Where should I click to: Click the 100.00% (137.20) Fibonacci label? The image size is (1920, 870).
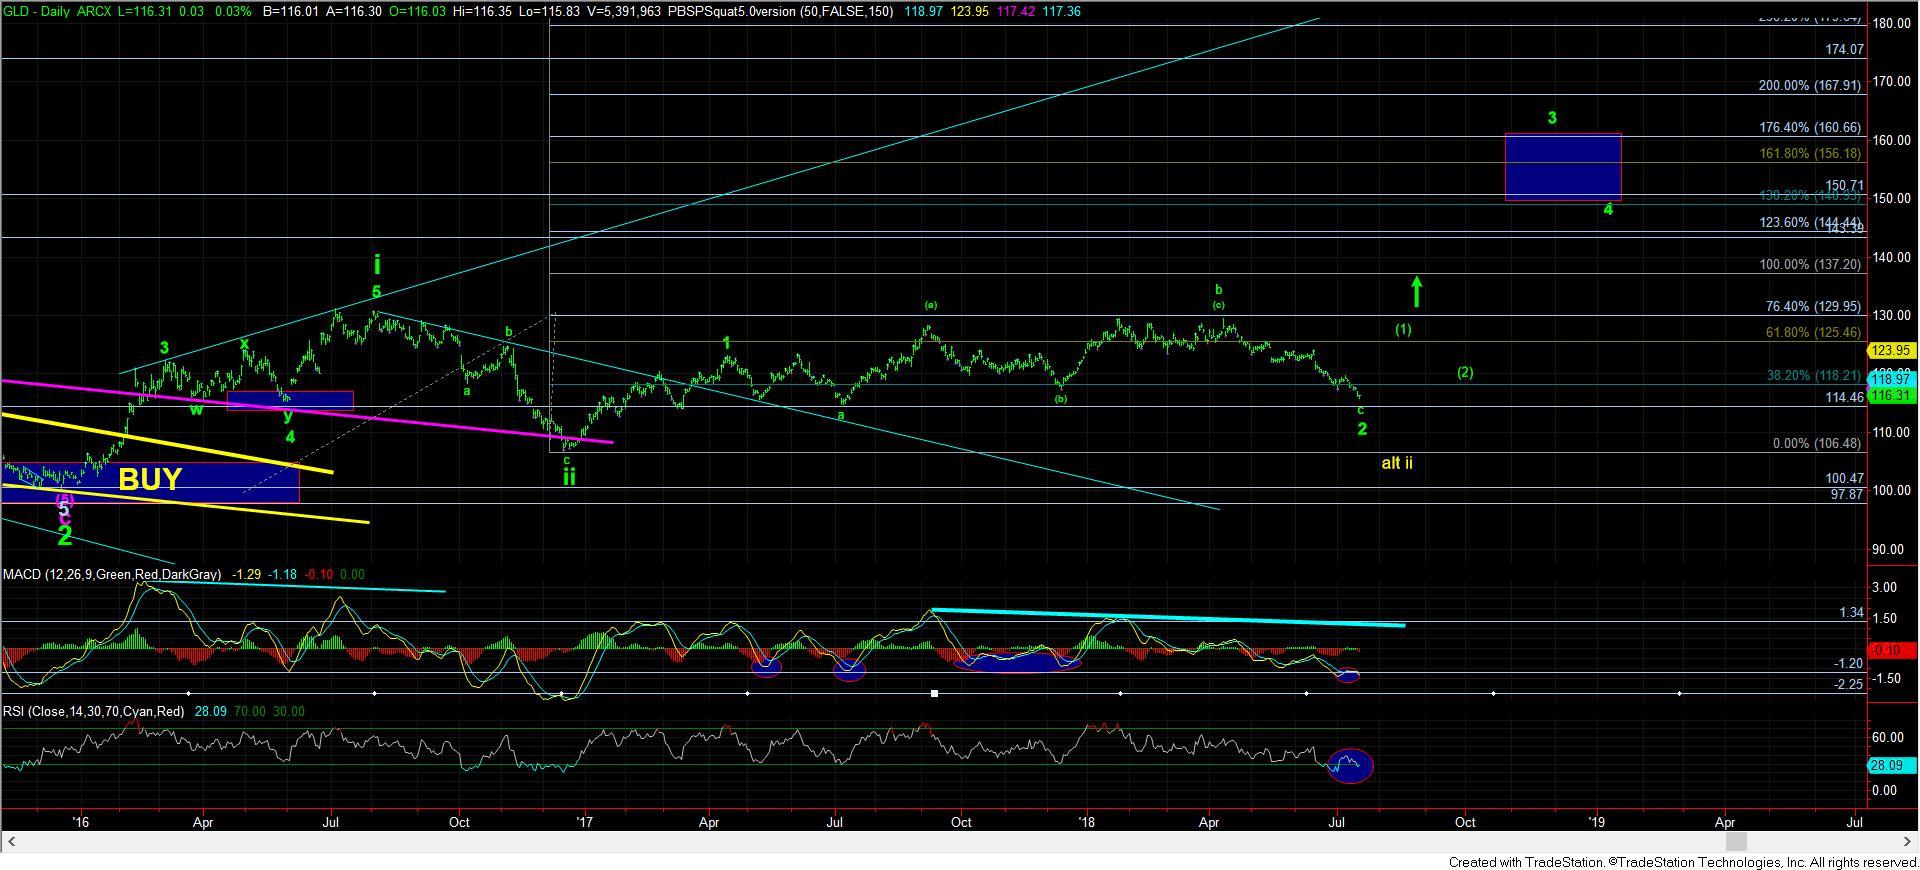tap(1809, 265)
